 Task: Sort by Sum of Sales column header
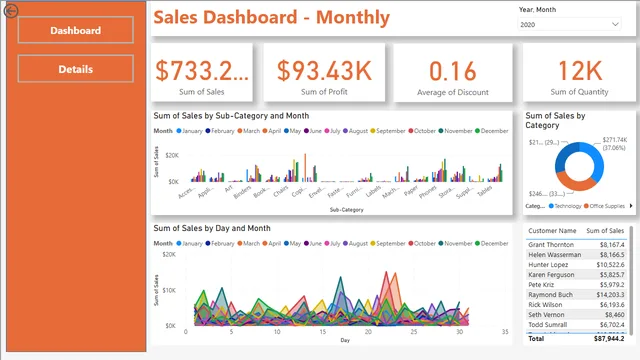coord(605,231)
